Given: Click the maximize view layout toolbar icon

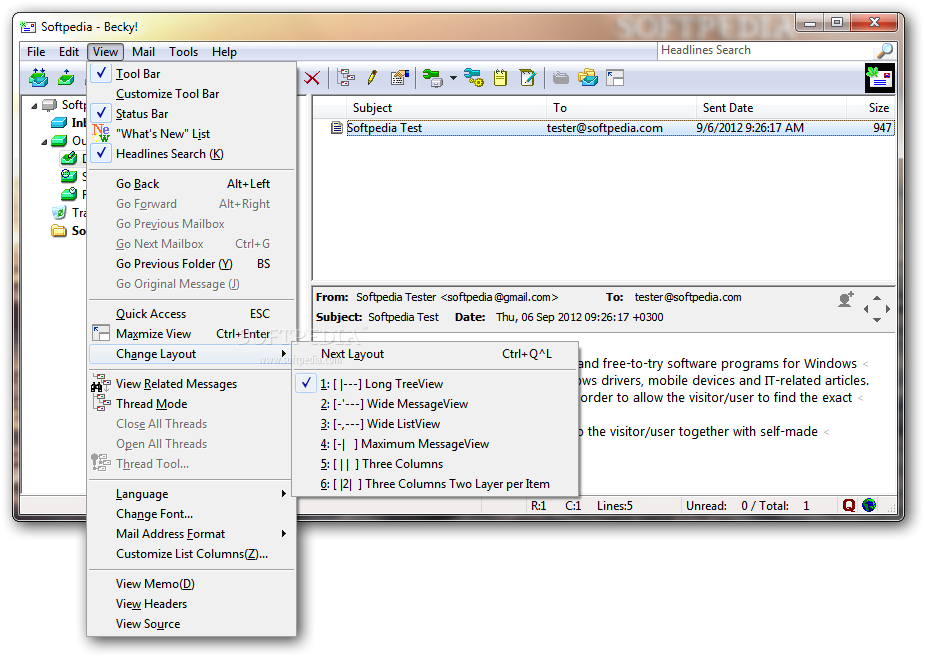Looking at the screenshot, I should point(615,78).
